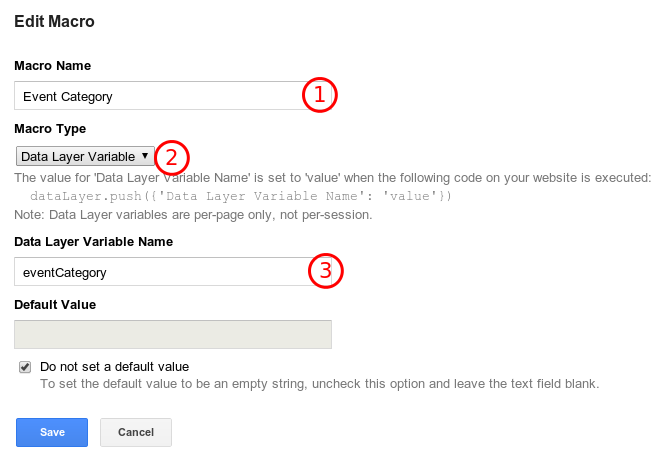Image resolution: width=669 pixels, height=457 pixels.
Task: Click the 'Data Layer Variable Name' label
Action: coord(93,242)
